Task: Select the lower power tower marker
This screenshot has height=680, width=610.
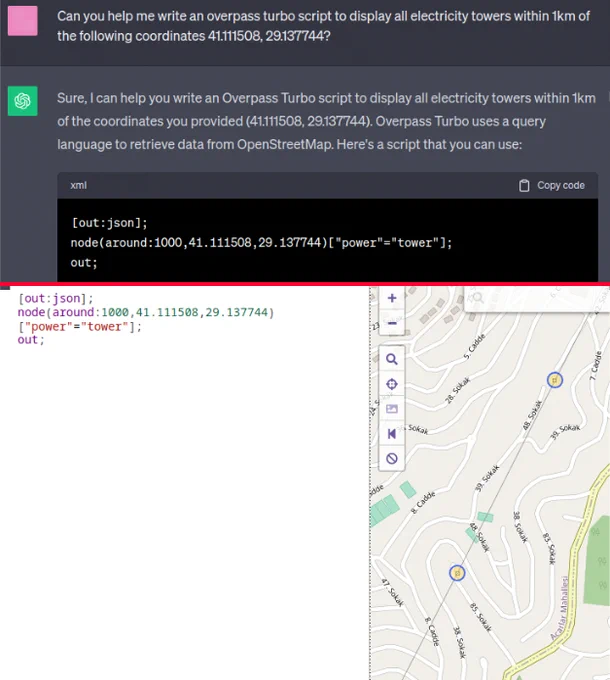Action: tap(457, 573)
